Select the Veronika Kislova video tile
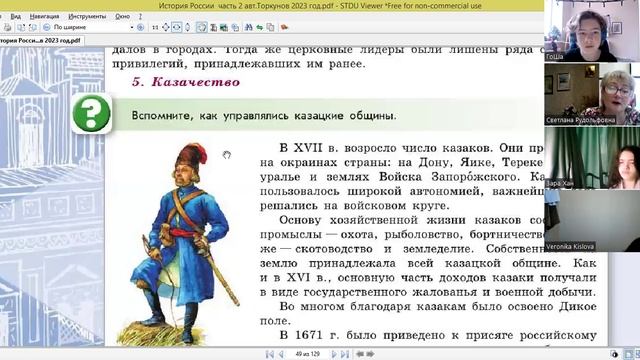Viewport: 640px width, 360px height. pos(592,220)
